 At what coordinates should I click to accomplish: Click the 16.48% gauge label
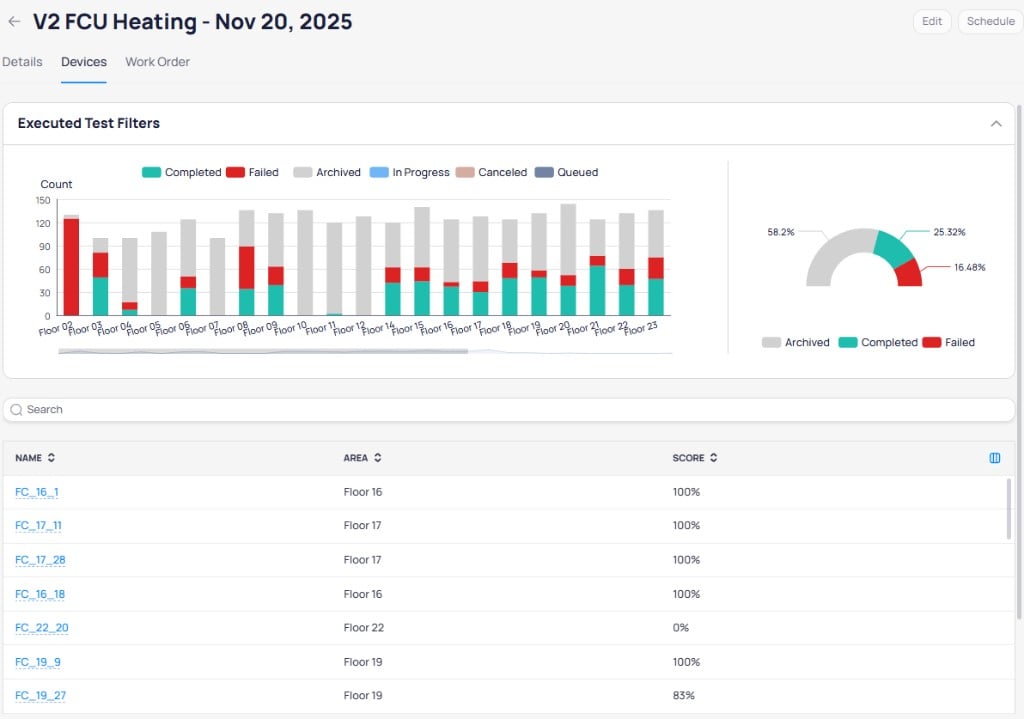coord(969,267)
